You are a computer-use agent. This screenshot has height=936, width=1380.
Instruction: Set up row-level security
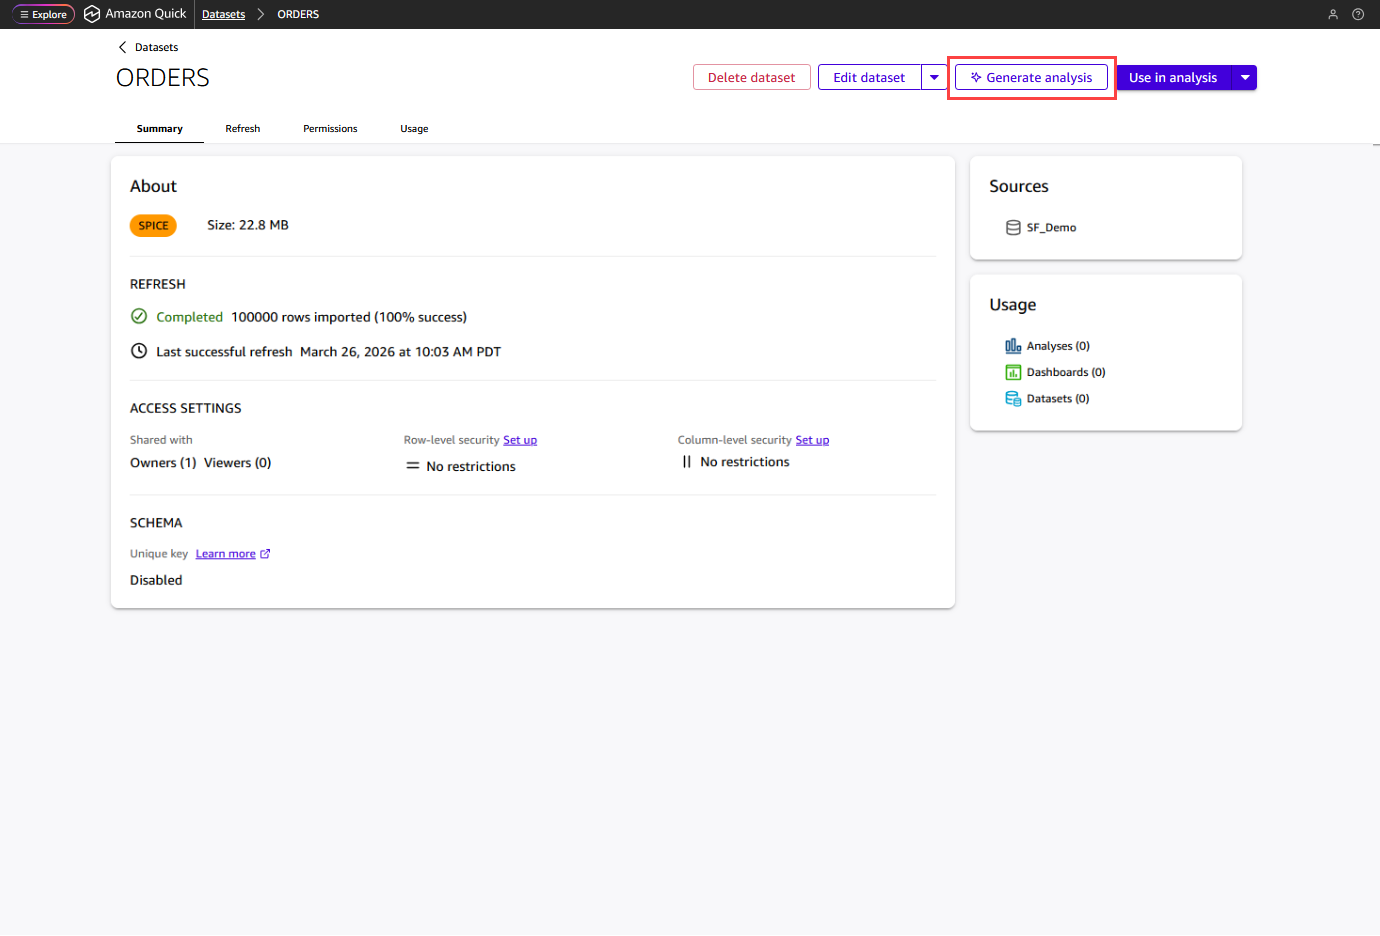[x=520, y=439]
